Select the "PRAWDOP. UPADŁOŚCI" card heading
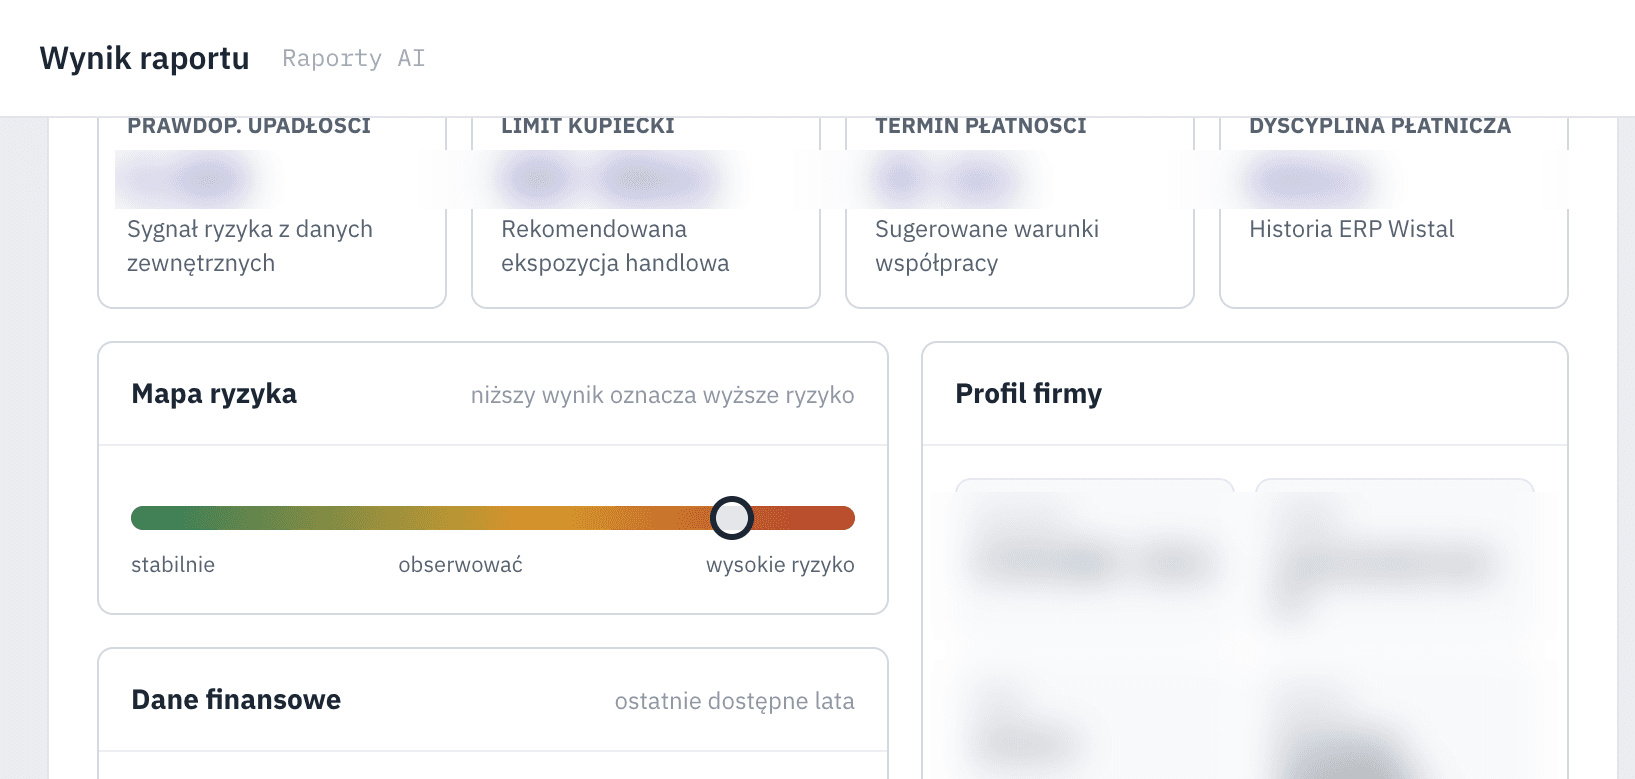The width and height of the screenshot is (1635, 779). pyautogui.click(x=249, y=126)
